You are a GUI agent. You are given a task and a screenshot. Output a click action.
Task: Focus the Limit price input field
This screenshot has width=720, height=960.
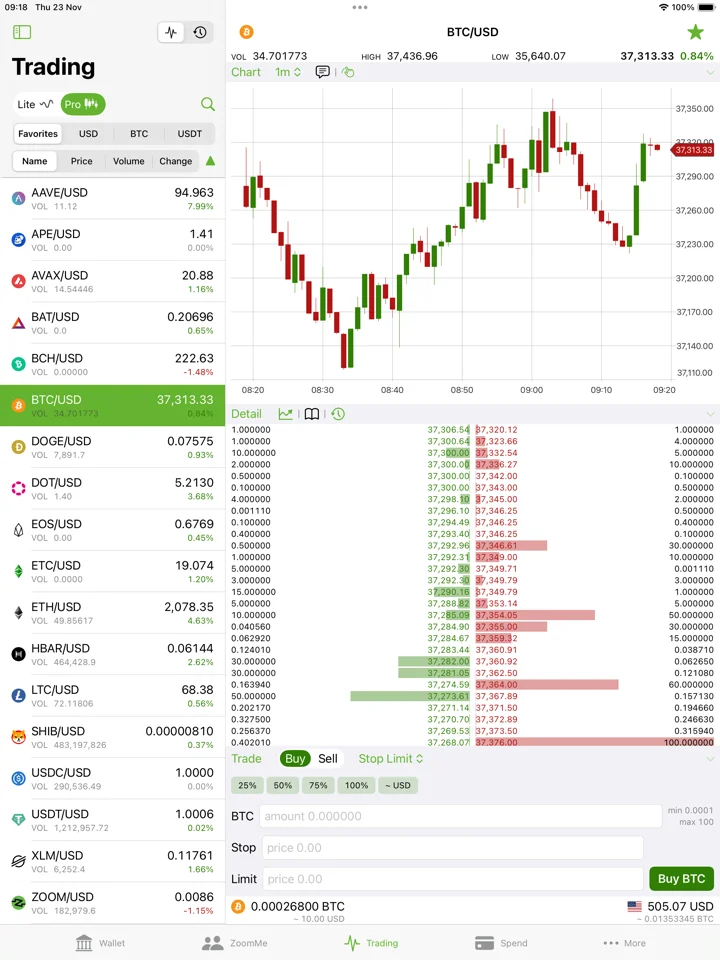[x=453, y=879]
